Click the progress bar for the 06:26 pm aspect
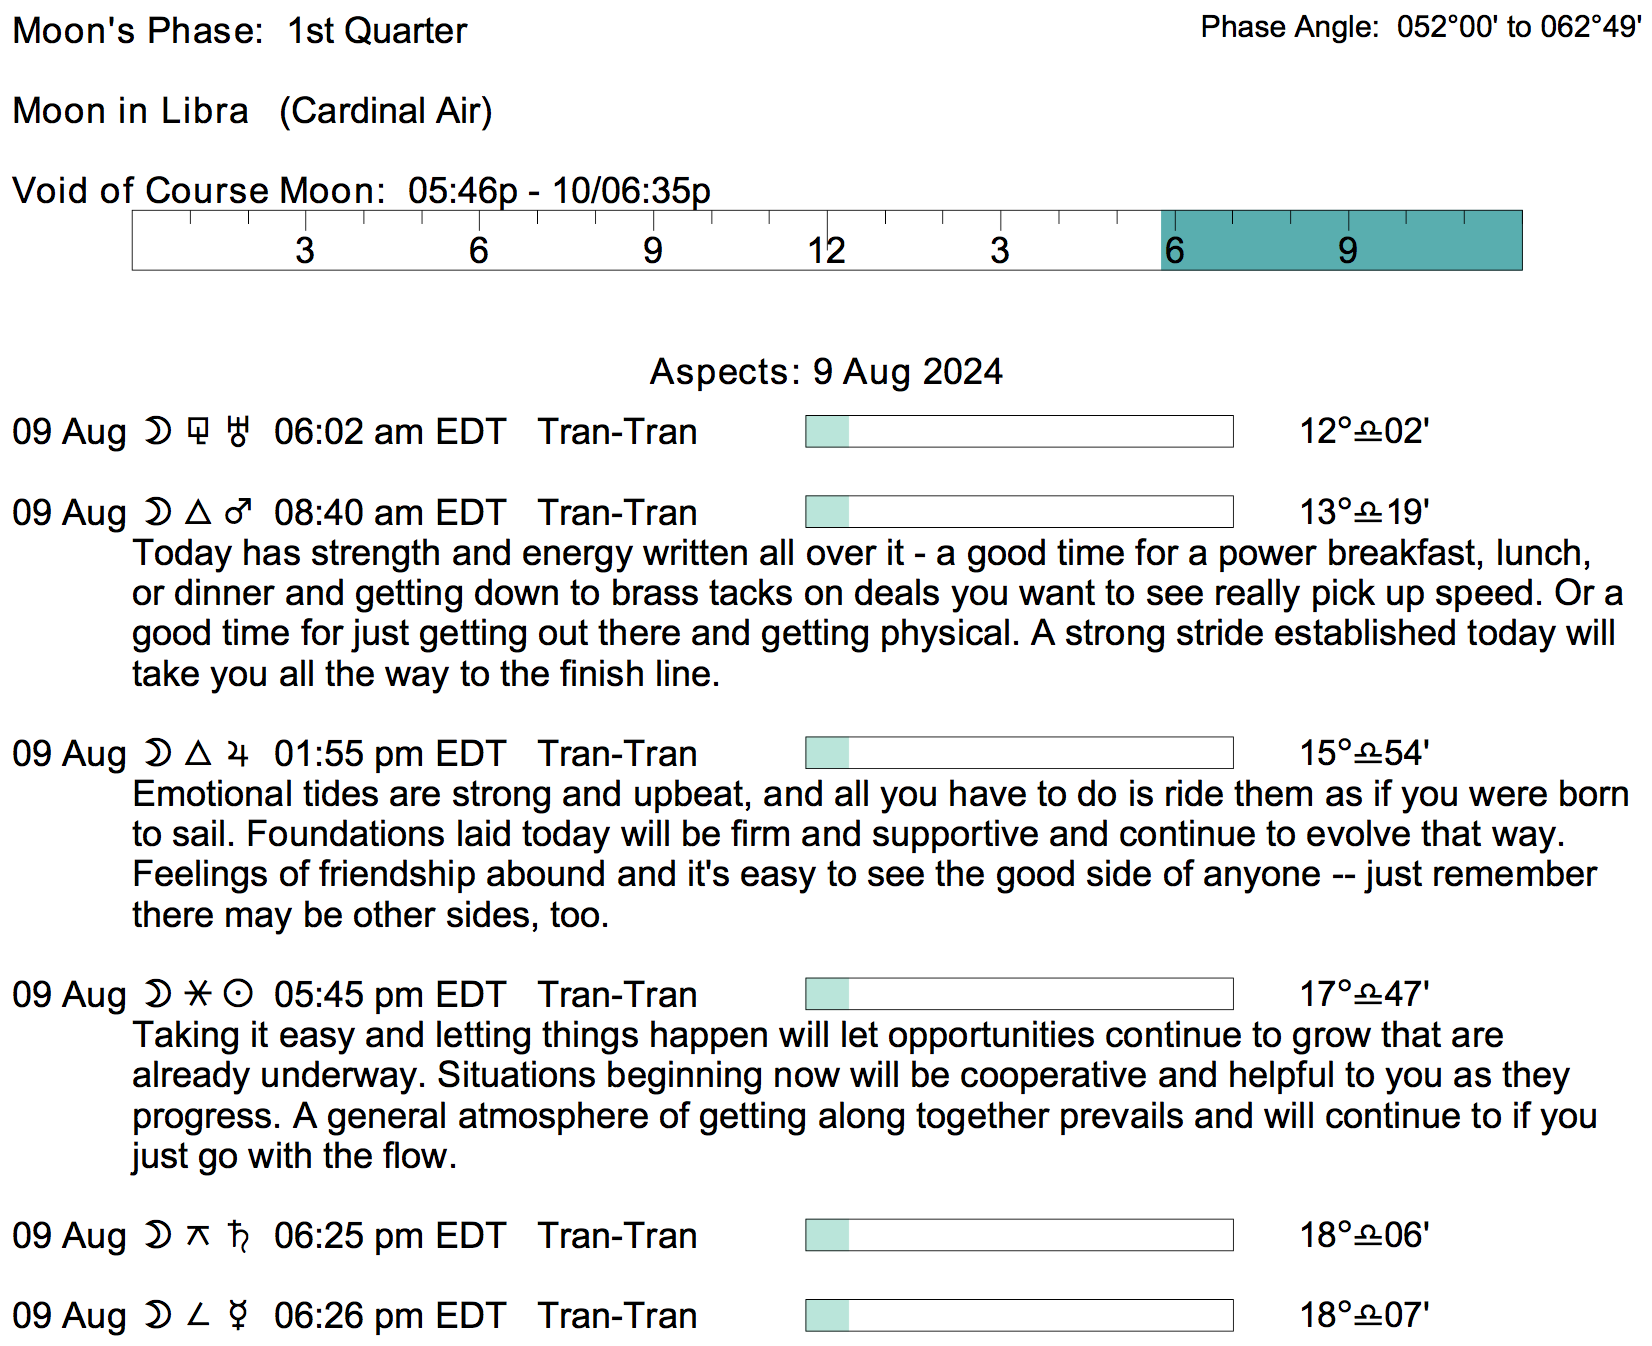The height and width of the screenshot is (1346, 1652). click(1019, 1315)
